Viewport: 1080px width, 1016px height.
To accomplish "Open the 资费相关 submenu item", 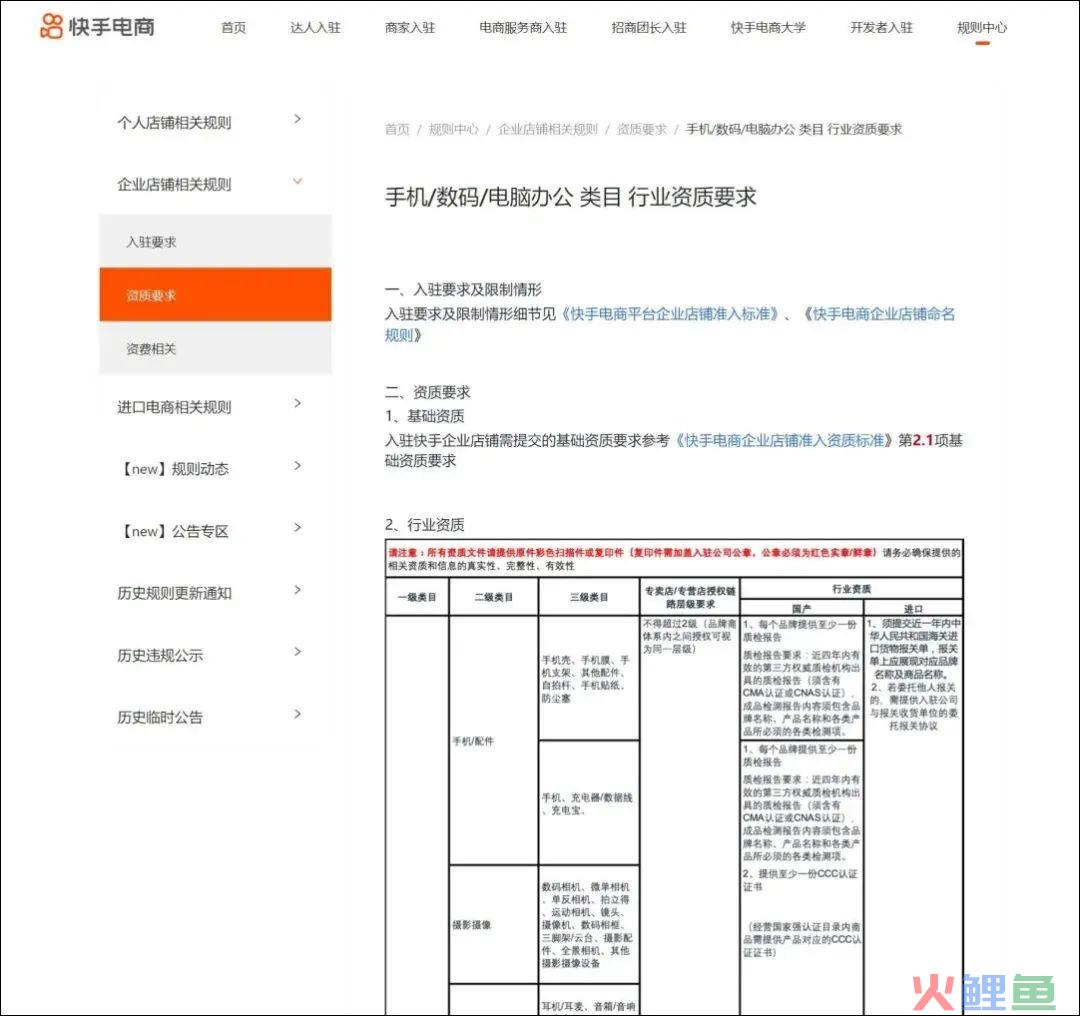I will tap(215, 349).
